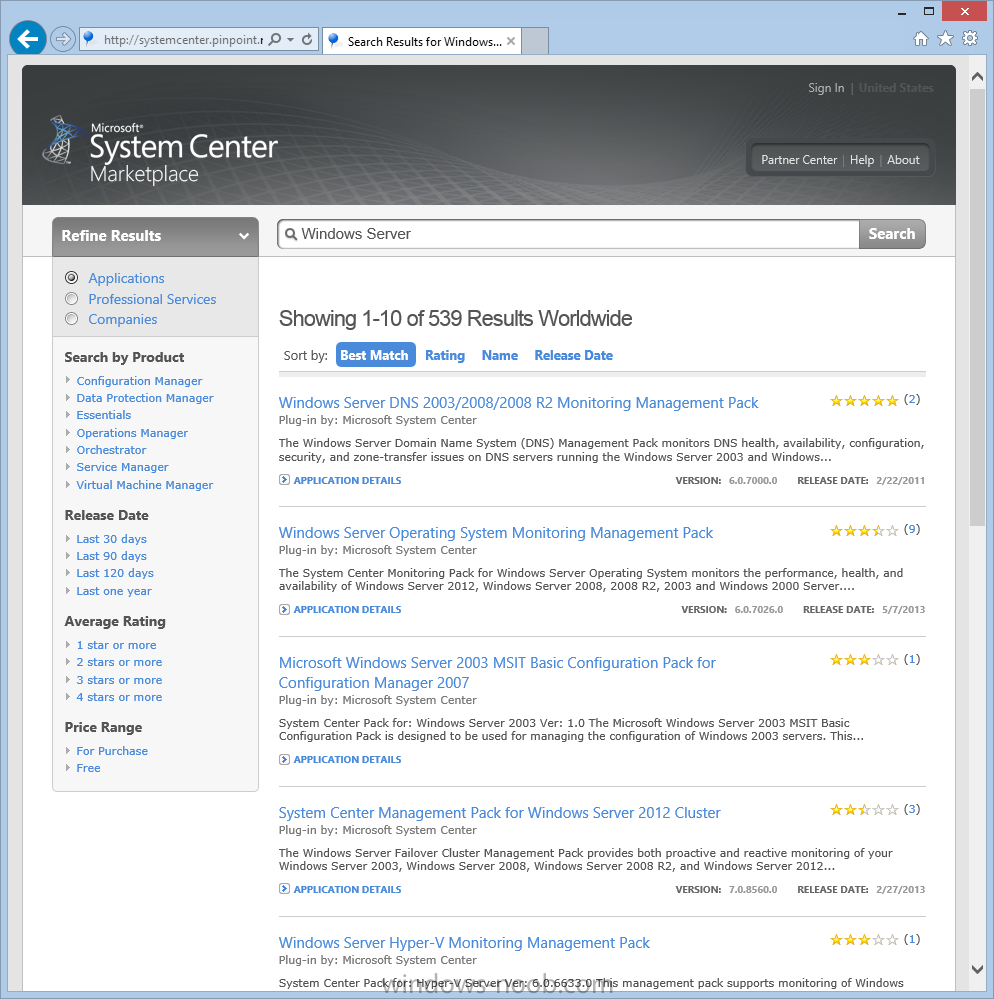This screenshot has height=999, width=994.
Task: Open the Help link
Action: point(861,160)
